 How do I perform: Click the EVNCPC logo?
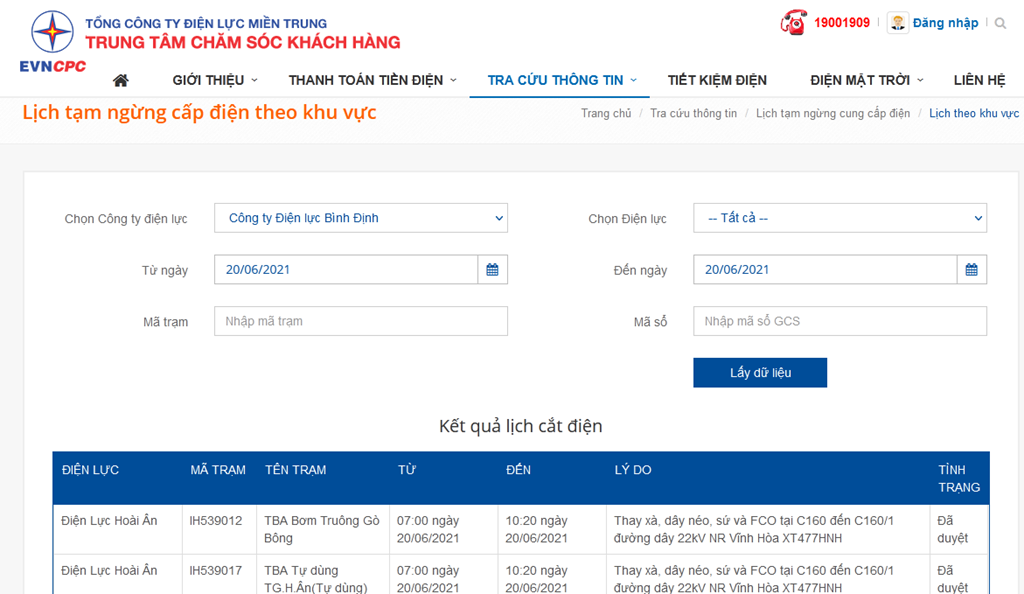click(53, 41)
